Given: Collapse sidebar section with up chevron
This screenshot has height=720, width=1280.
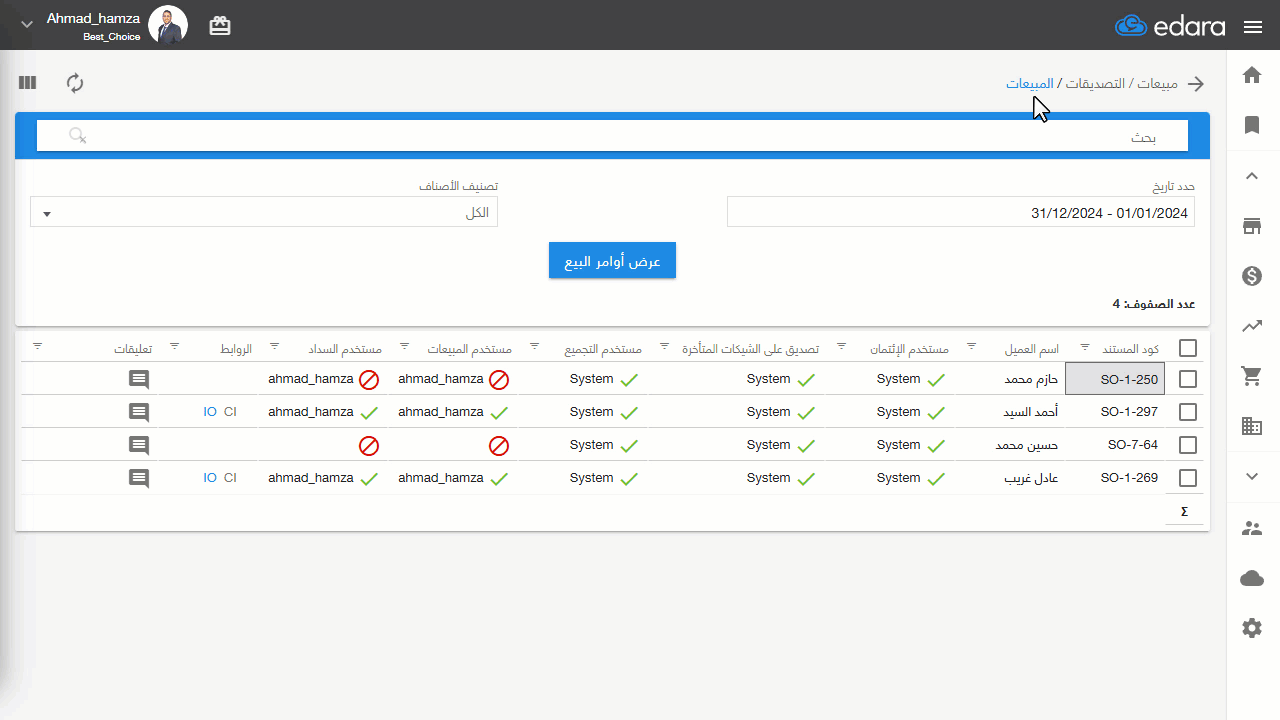Looking at the screenshot, I should (x=1252, y=176).
